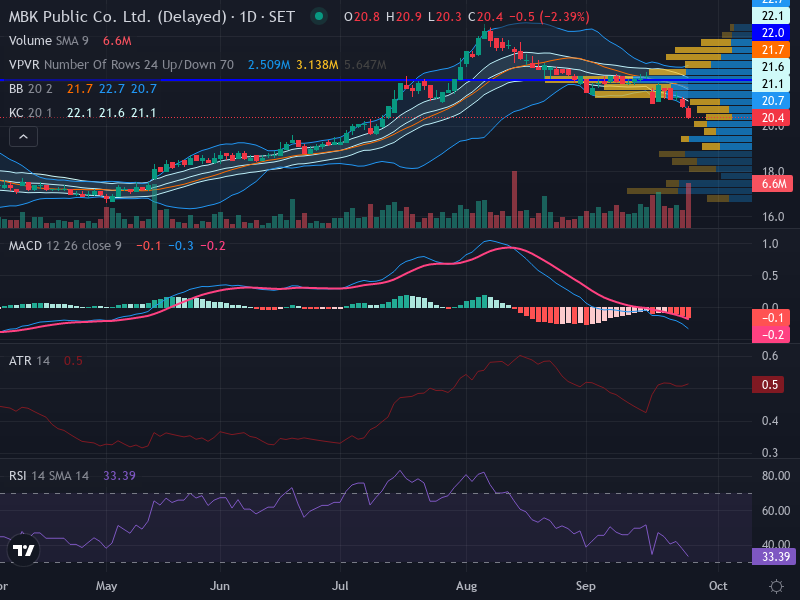
Task: Select the MBK Public Co. Ltd. symbol title
Action: (152, 17)
